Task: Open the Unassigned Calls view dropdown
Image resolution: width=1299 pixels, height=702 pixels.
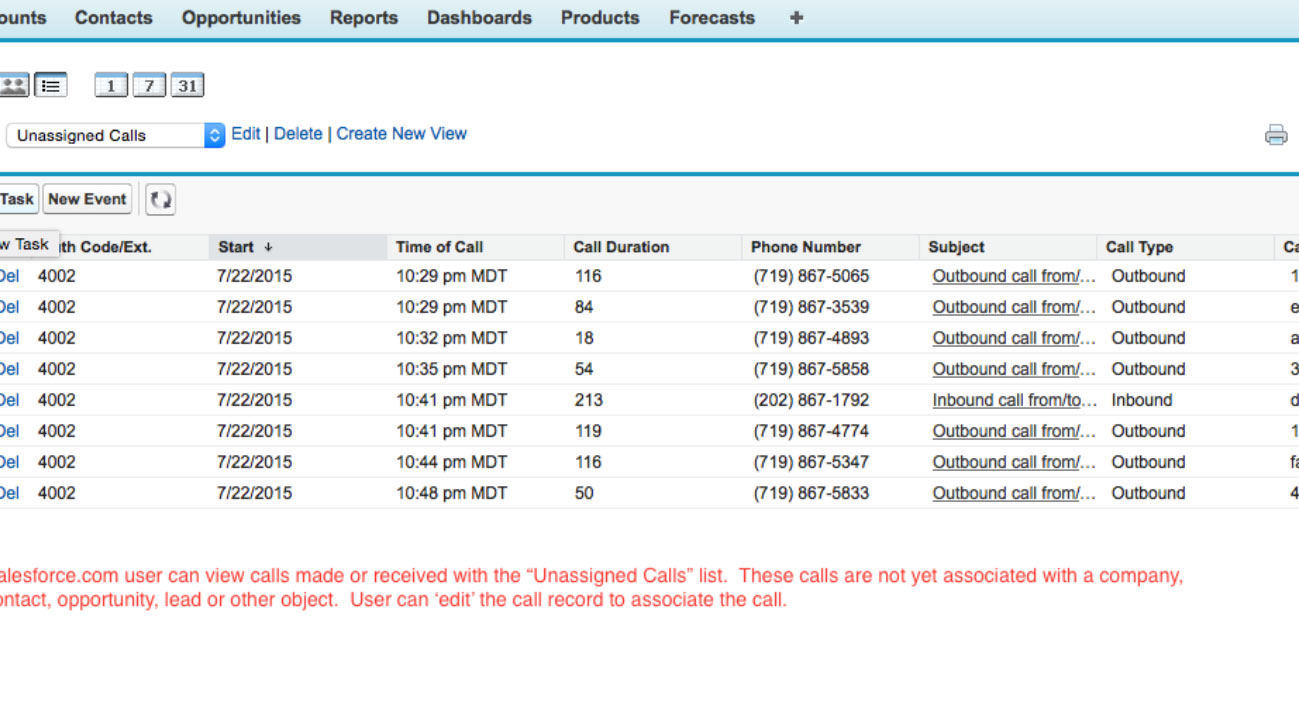Action: coord(115,135)
